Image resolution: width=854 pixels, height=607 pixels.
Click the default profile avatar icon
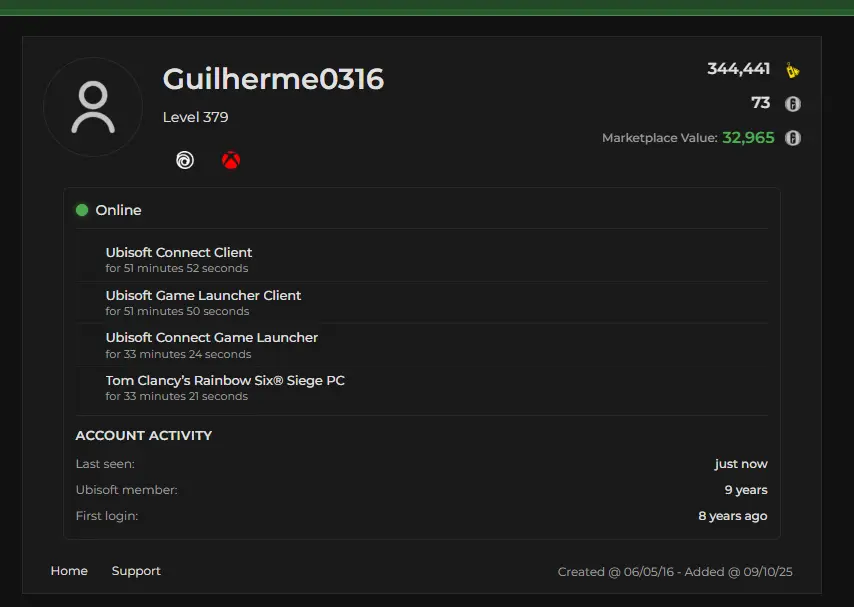(x=93, y=107)
